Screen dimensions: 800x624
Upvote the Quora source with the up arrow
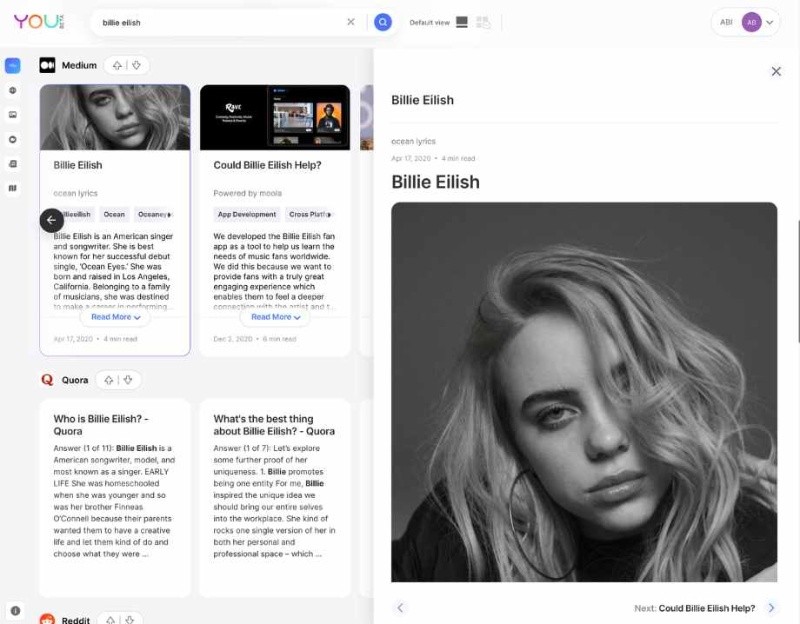108,380
